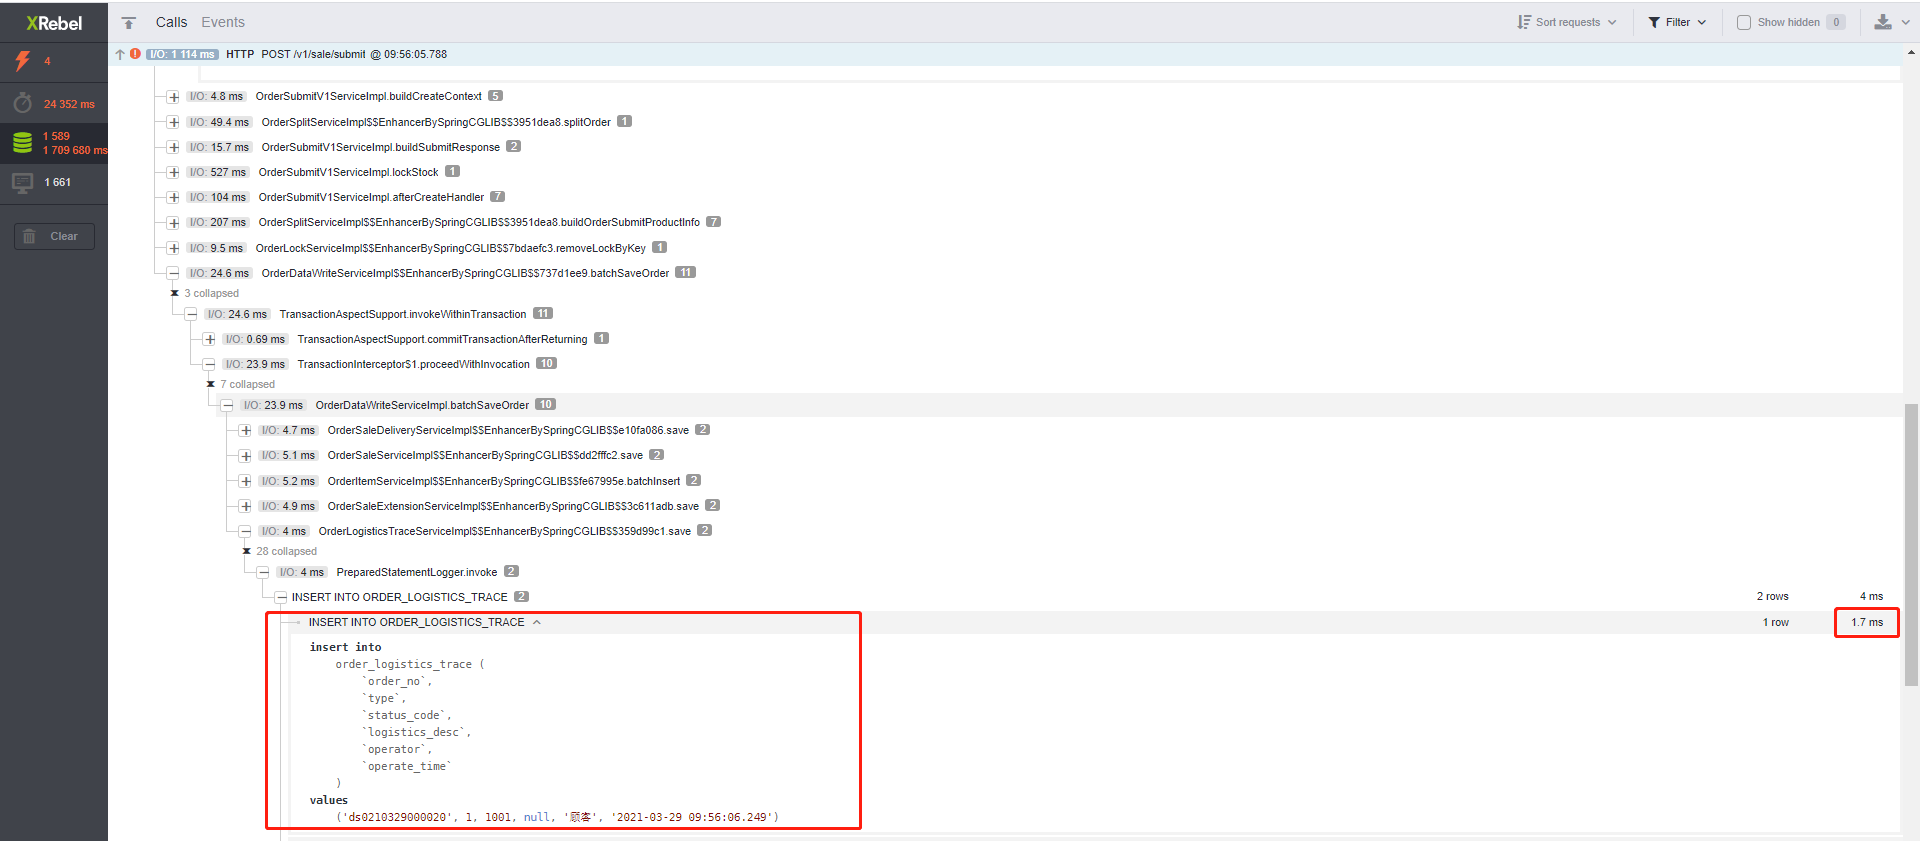
Task: Toggle the Show hidden checkbox
Action: coord(1744,22)
